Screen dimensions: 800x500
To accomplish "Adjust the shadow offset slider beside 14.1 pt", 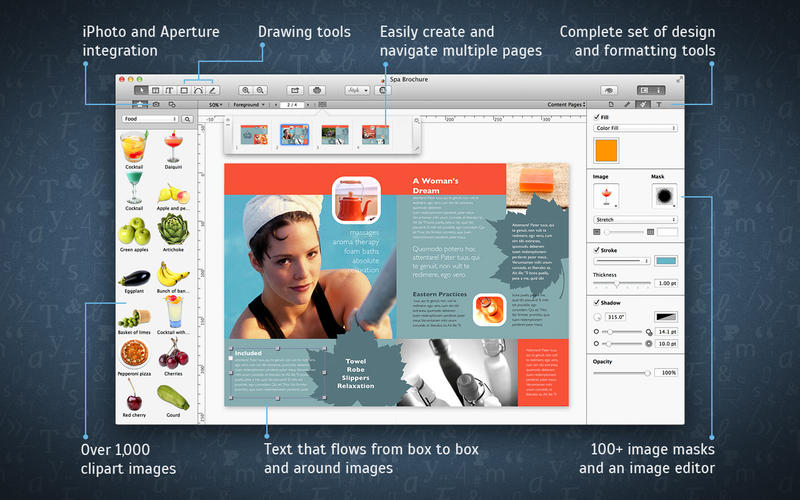I will tap(623, 332).
